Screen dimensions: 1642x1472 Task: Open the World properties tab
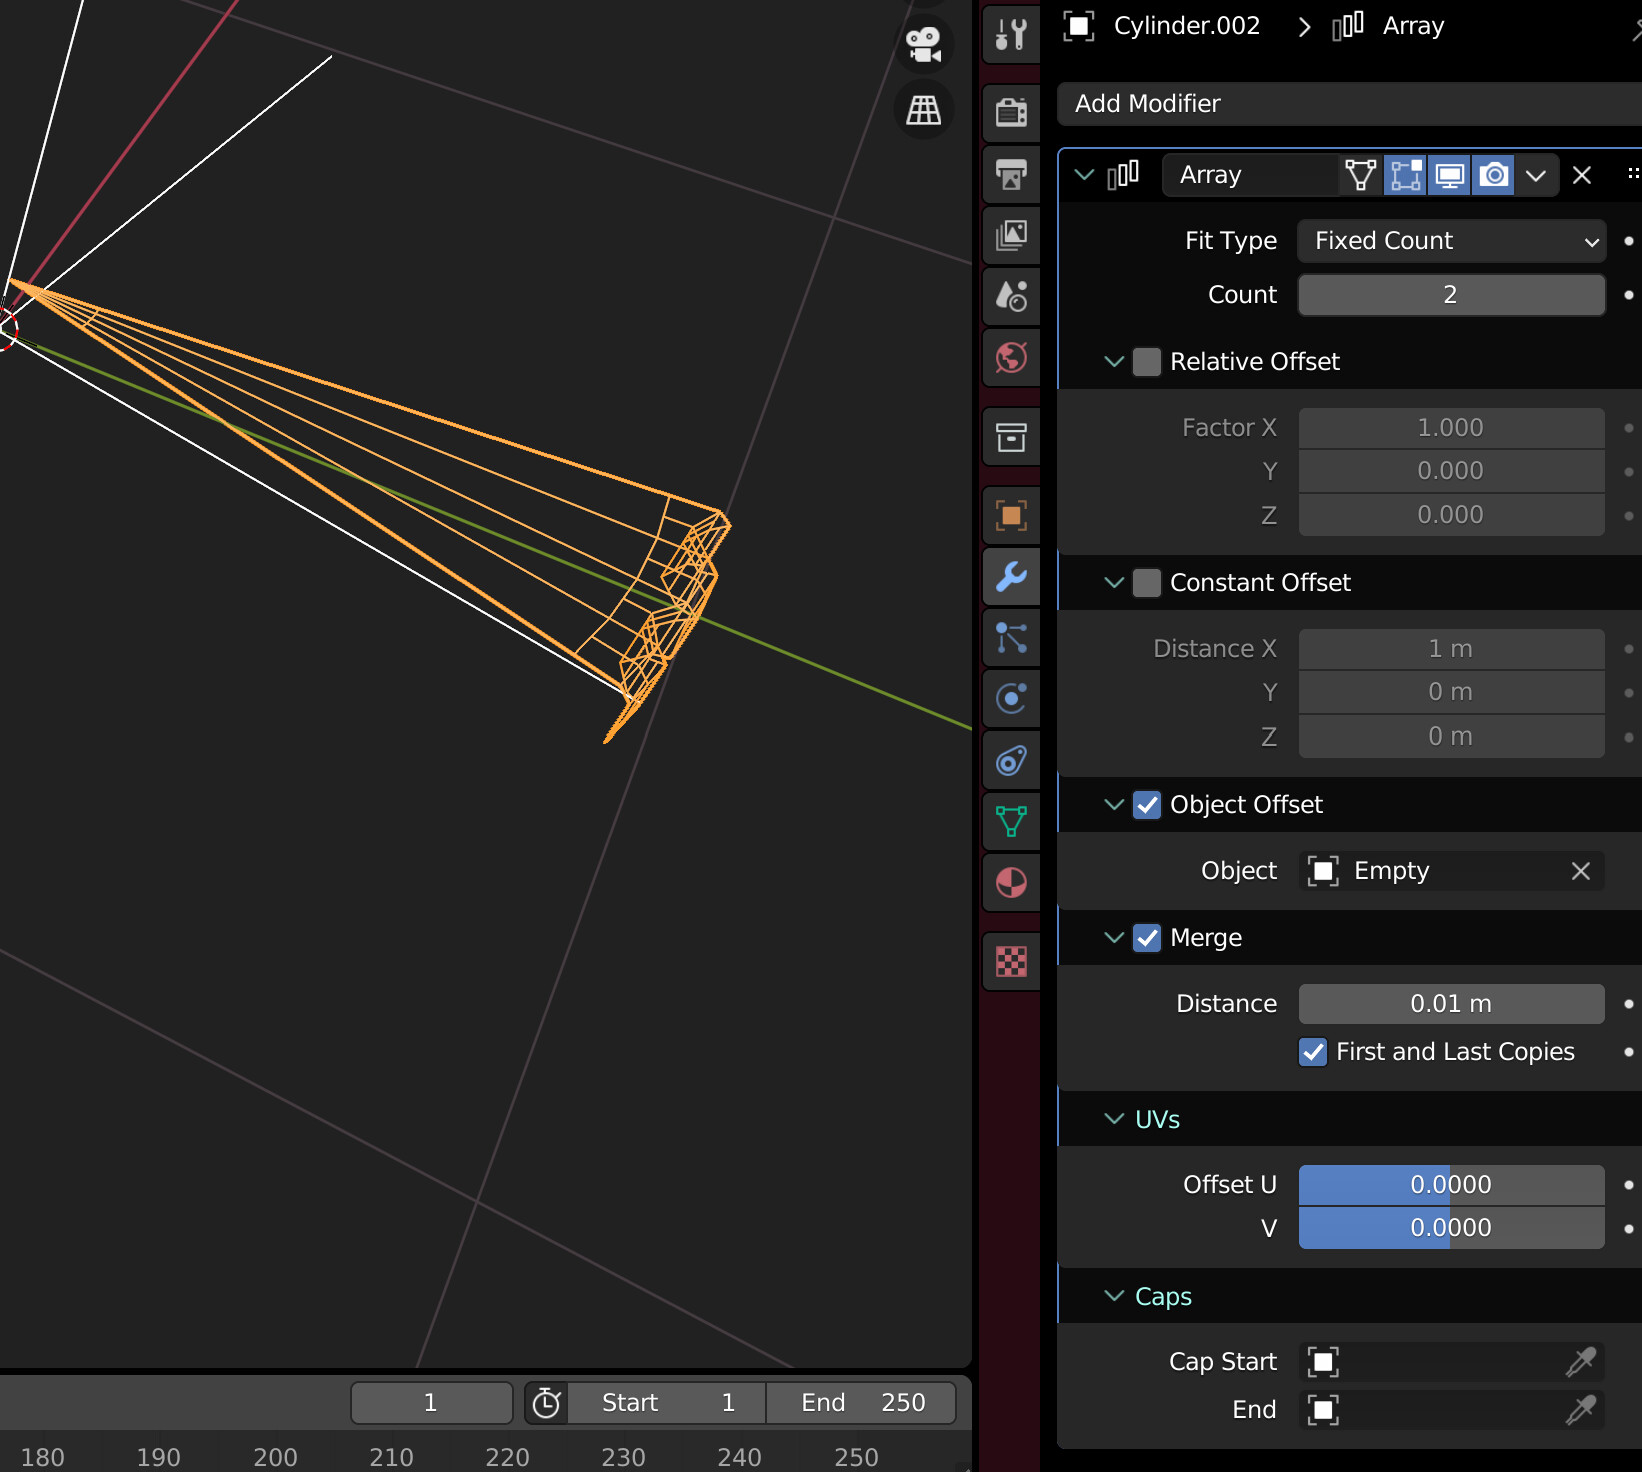pyautogui.click(x=1011, y=357)
